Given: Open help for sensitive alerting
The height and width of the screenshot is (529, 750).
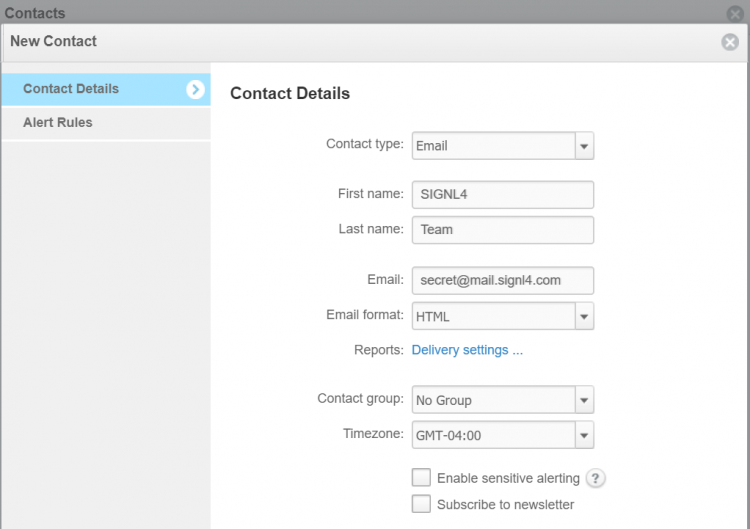Looking at the screenshot, I should (x=595, y=478).
